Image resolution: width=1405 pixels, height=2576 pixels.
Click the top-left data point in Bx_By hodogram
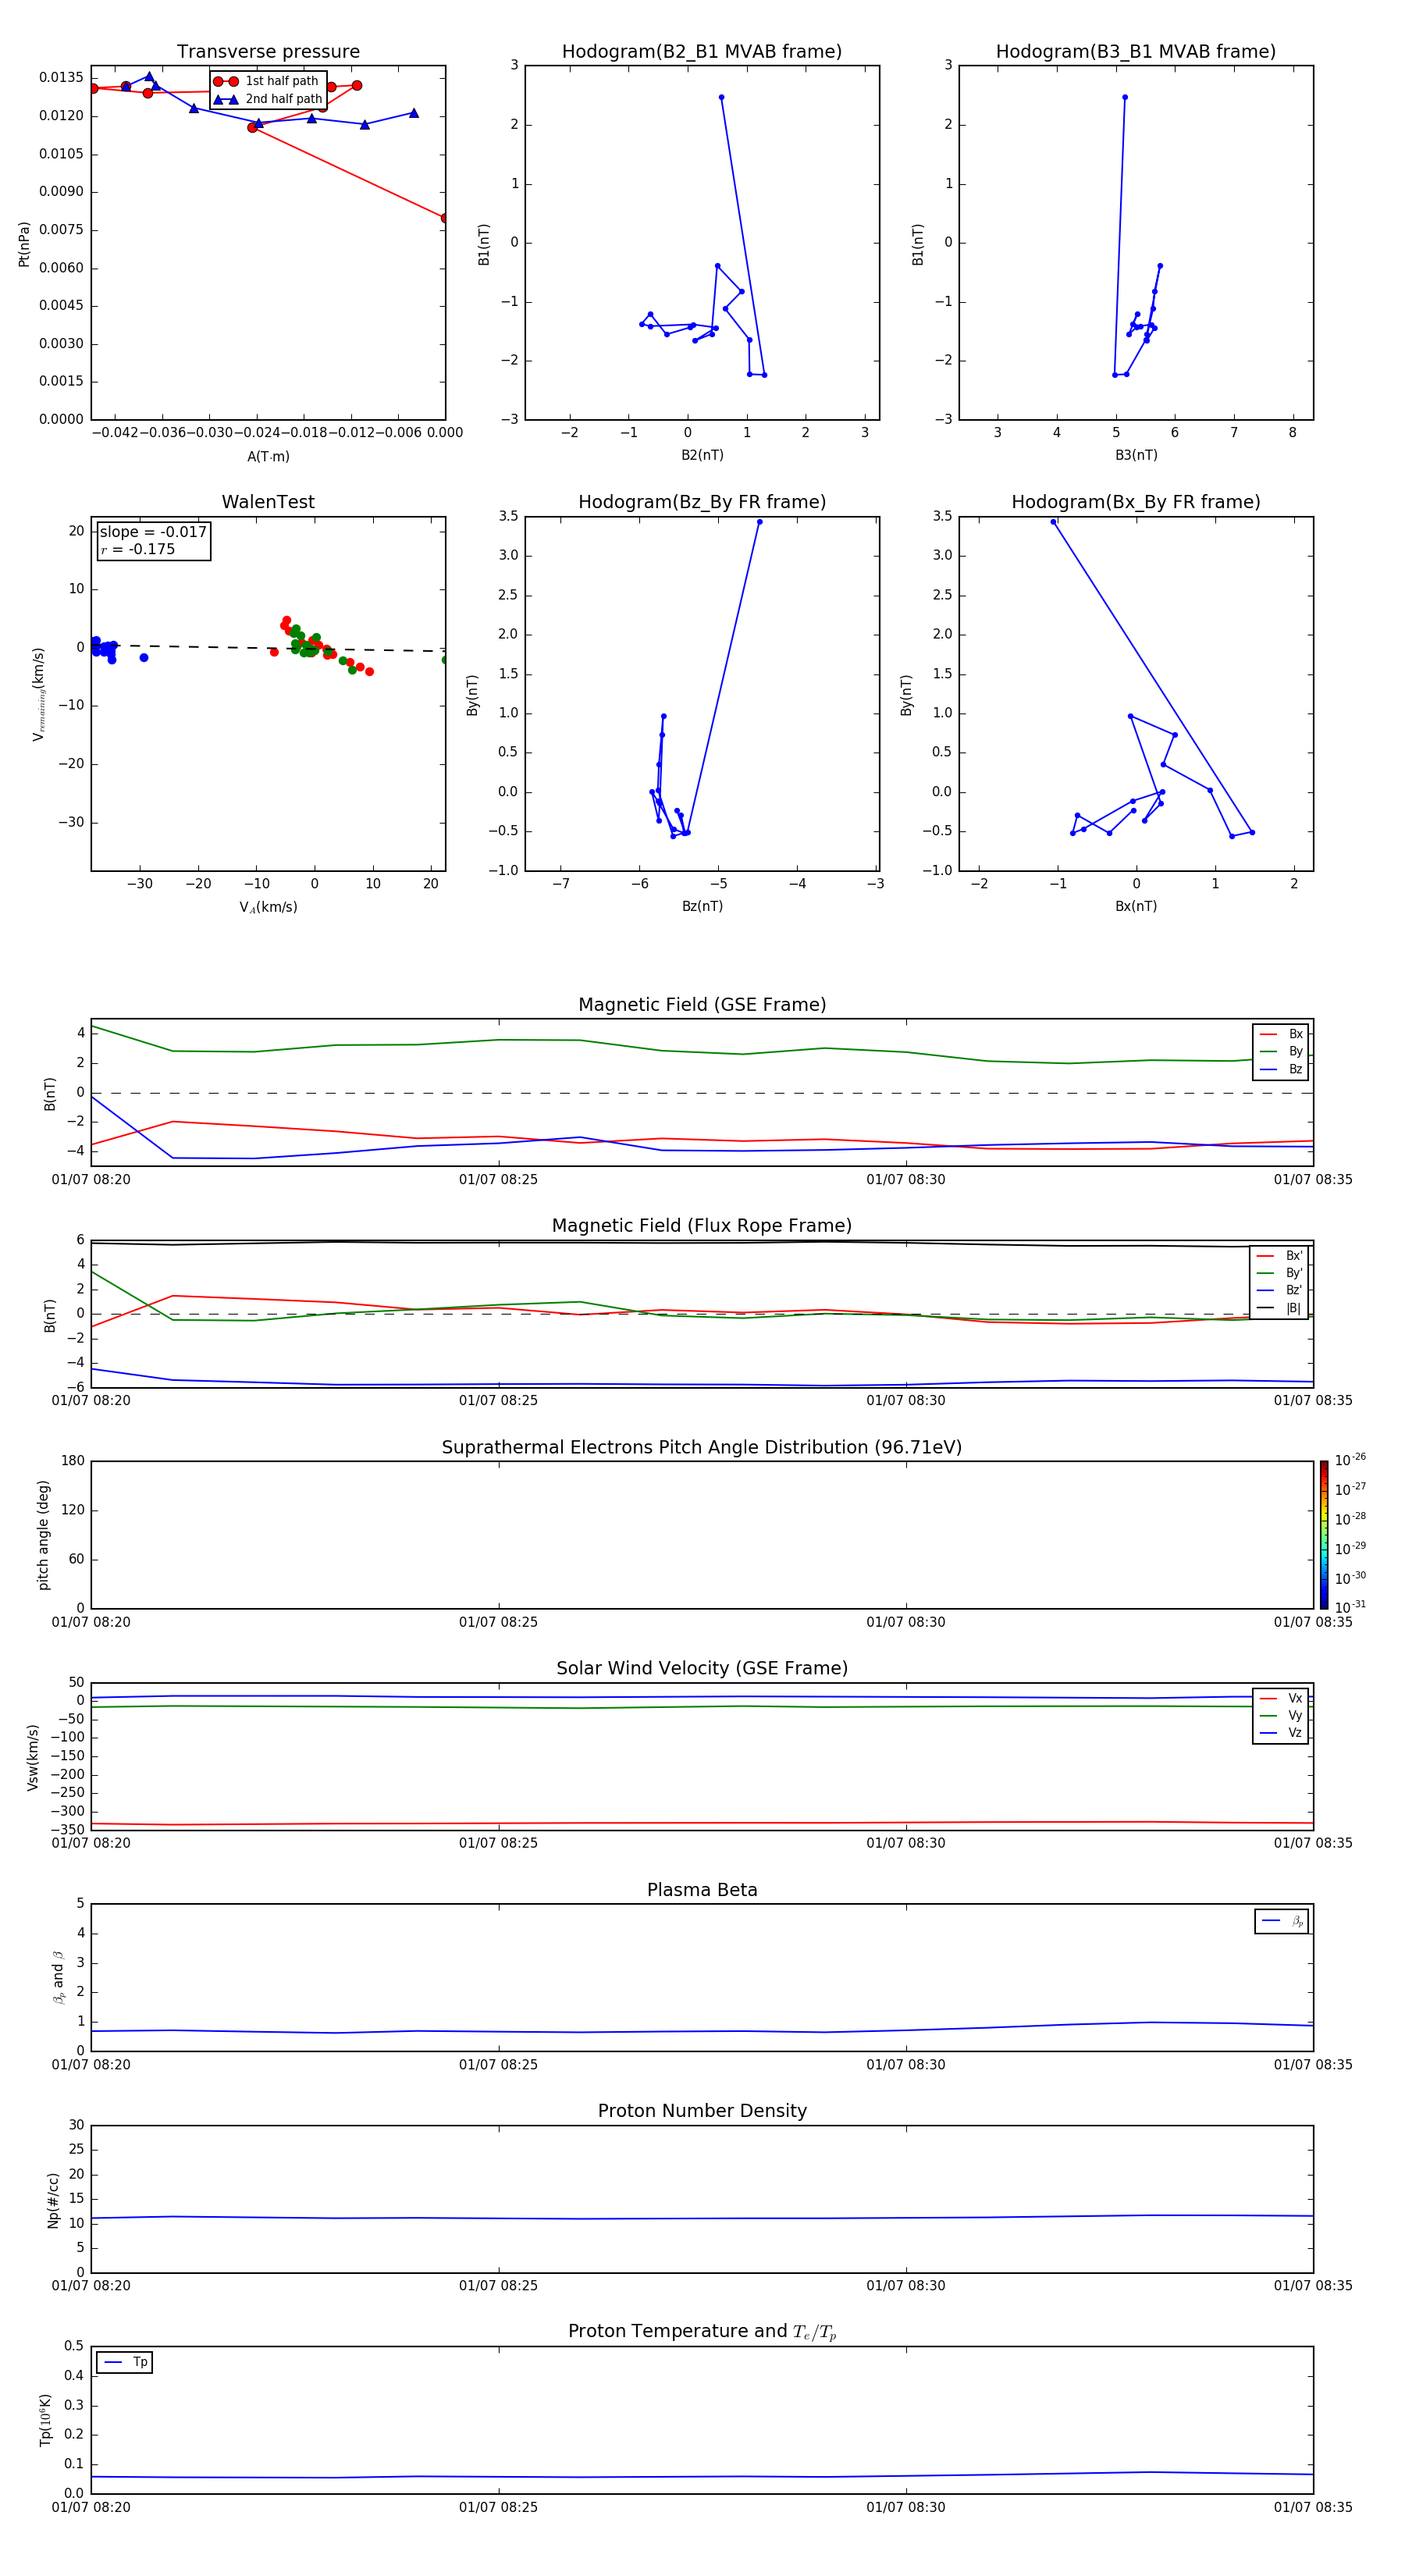tap(1053, 522)
